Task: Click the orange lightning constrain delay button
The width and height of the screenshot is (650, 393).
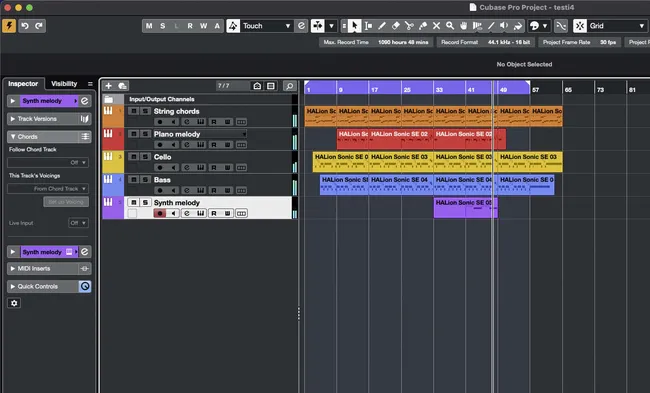Action: pyautogui.click(x=9, y=26)
